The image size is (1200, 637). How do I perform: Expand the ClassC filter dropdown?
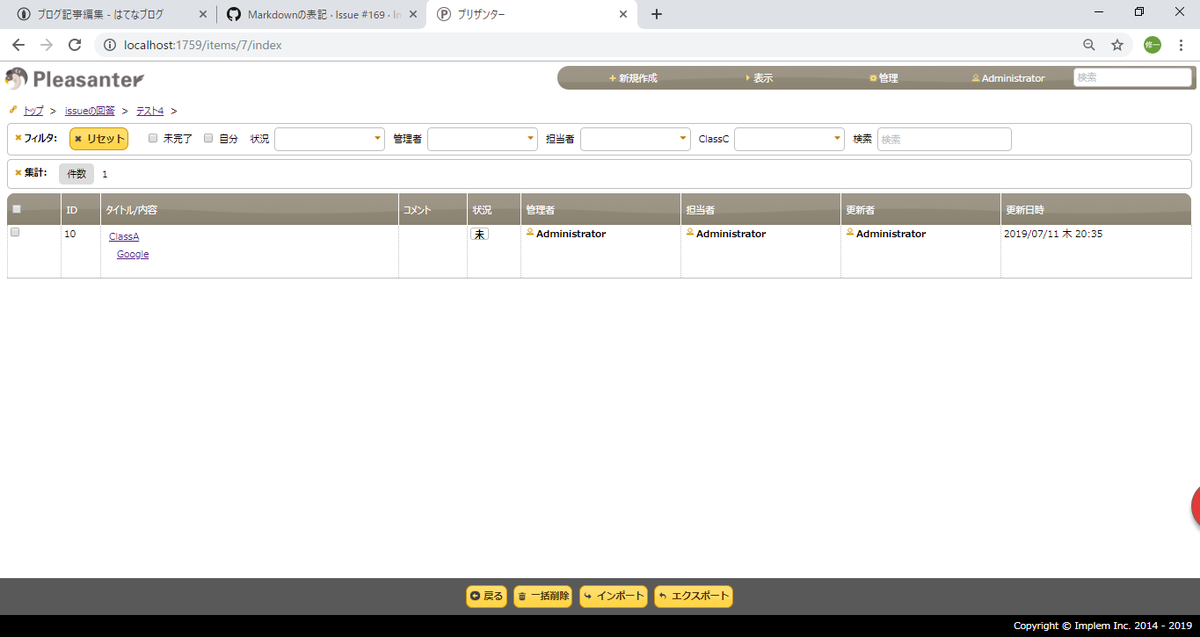(790, 139)
